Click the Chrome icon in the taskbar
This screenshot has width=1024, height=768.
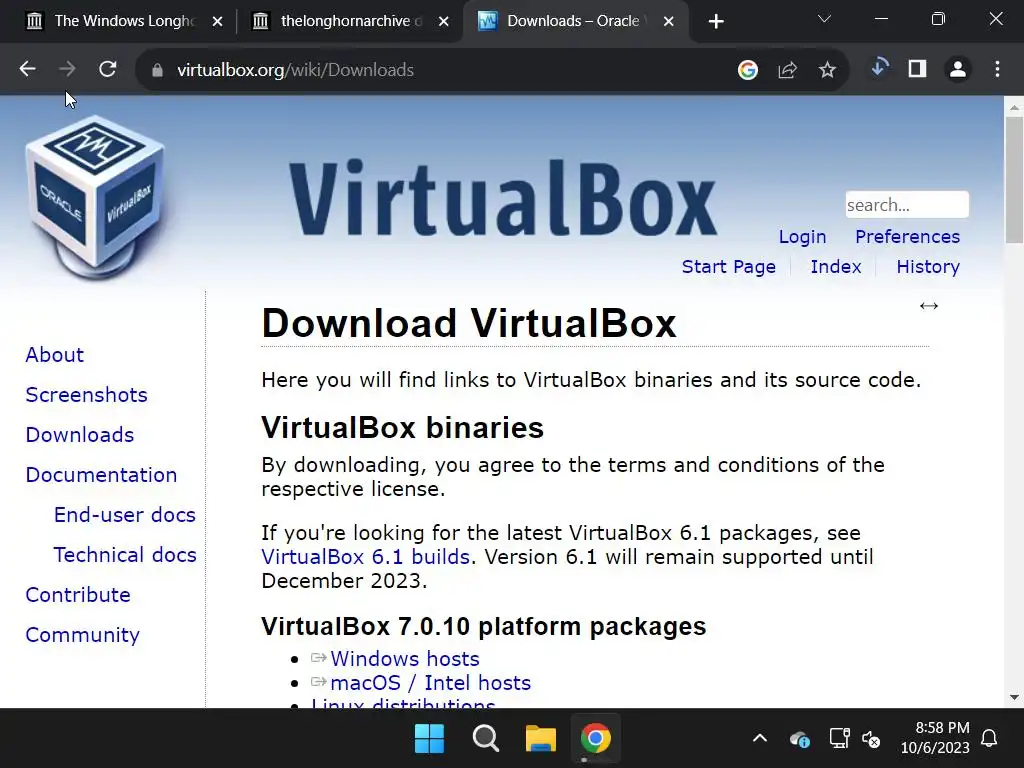pyautogui.click(x=596, y=739)
